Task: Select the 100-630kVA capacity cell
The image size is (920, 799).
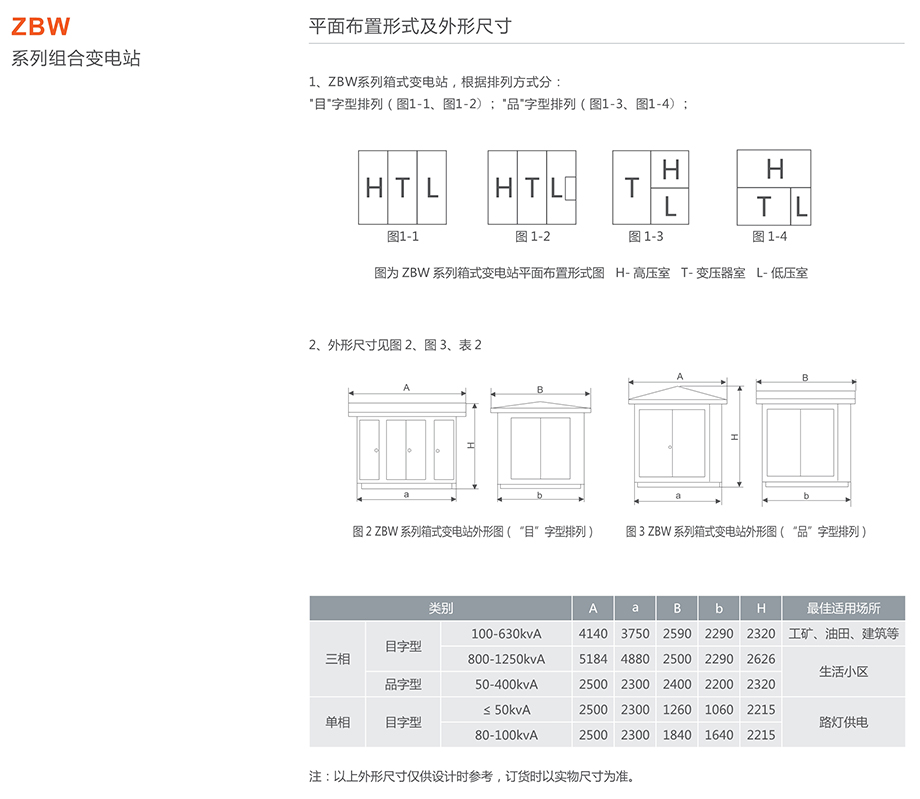Action: pos(506,633)
